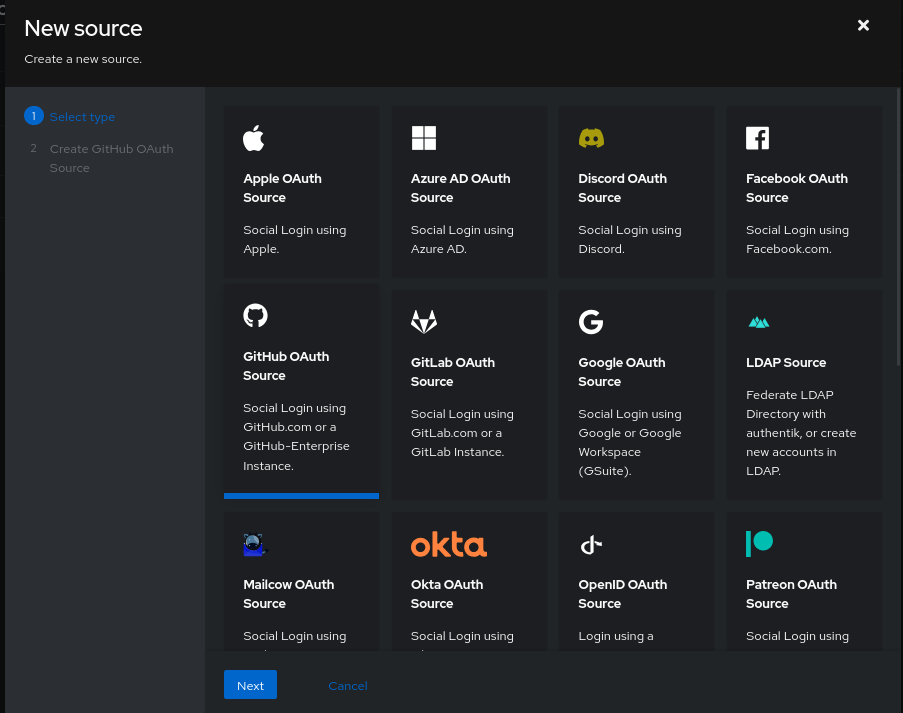Click the 'Create a new source.' subtitle

click(x=83, y=59)
